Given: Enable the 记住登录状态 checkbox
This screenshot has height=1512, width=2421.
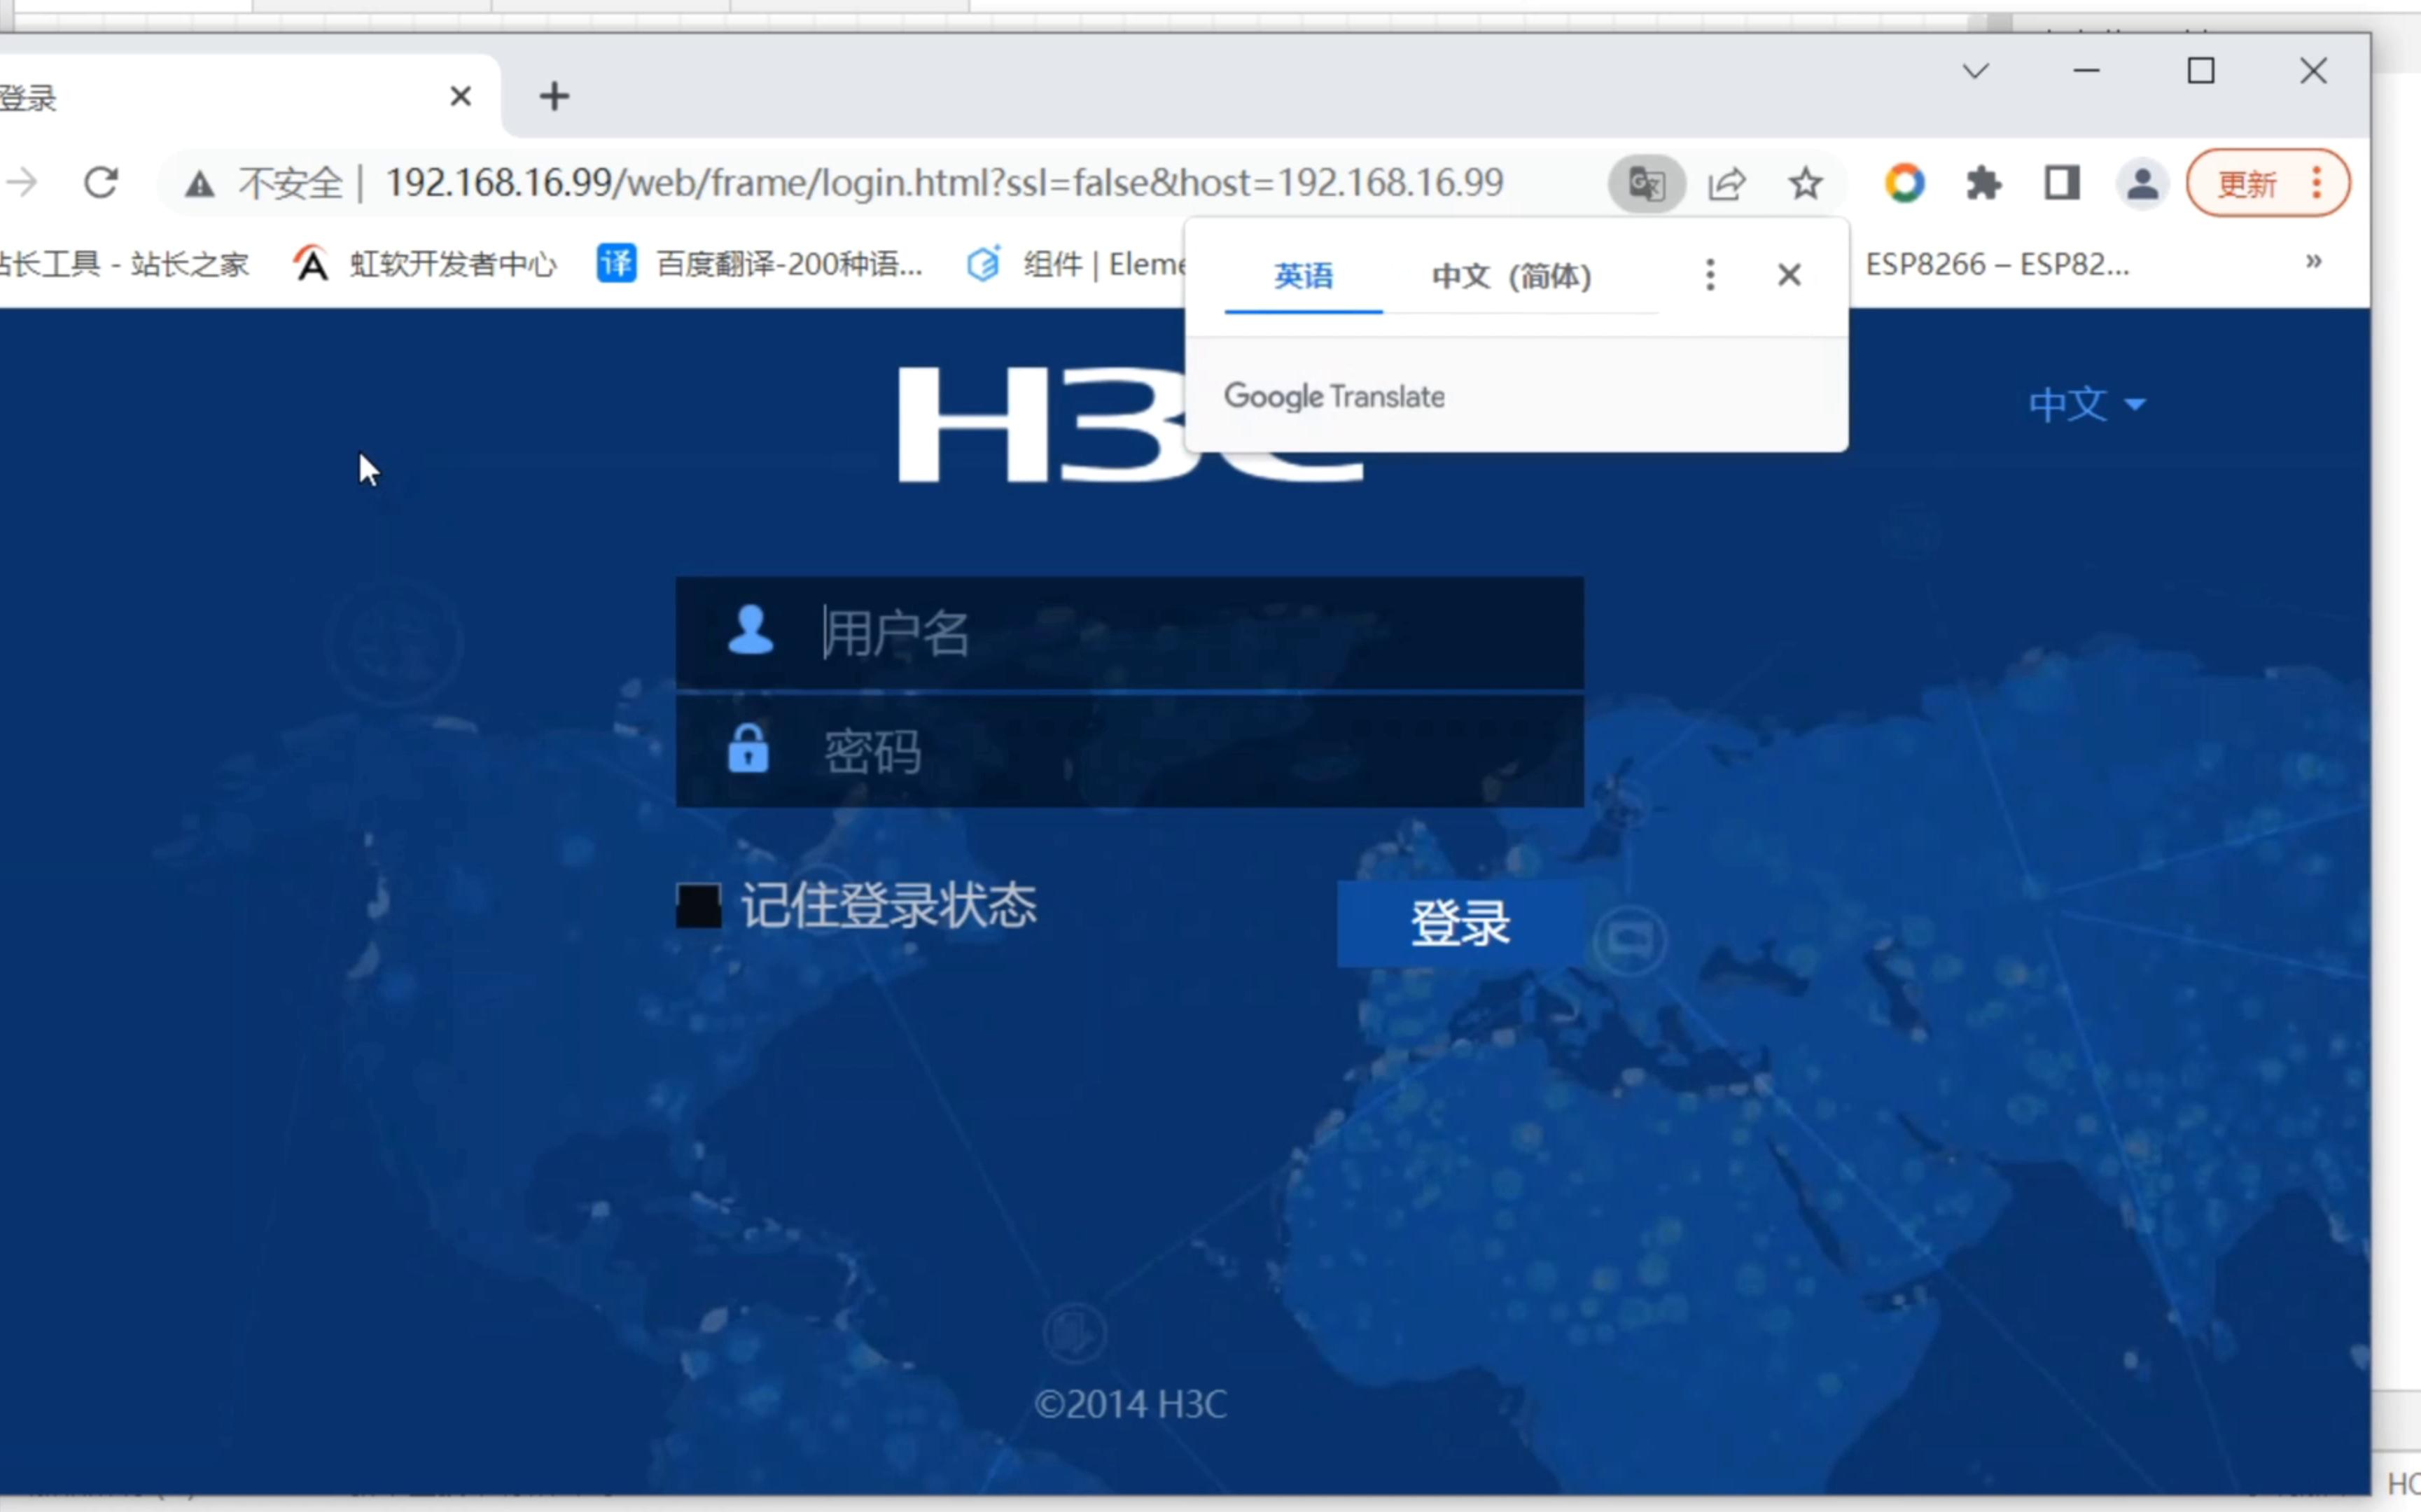Looking at the screenshot, I should (x=698, y=905).
